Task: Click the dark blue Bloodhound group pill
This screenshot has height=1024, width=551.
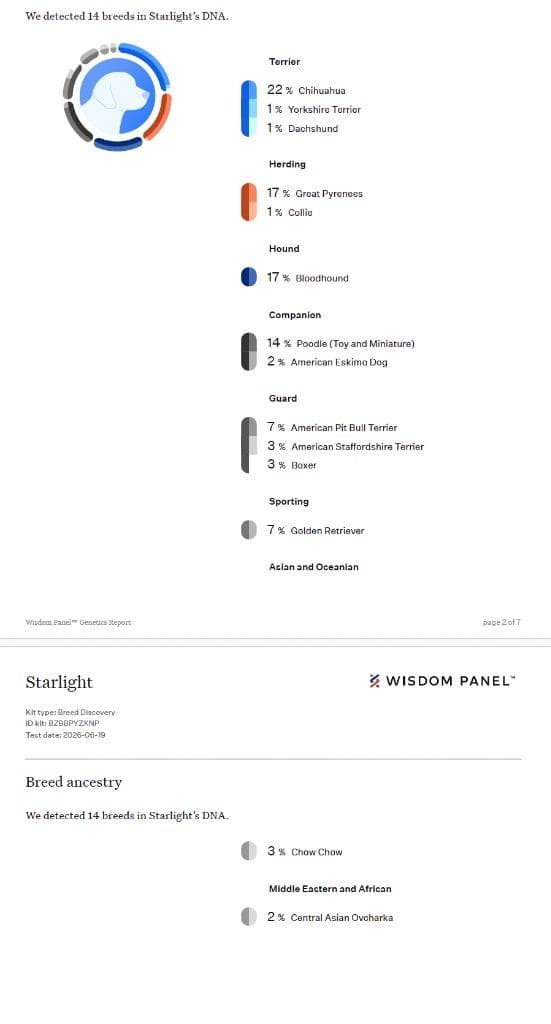Action: 249,277
